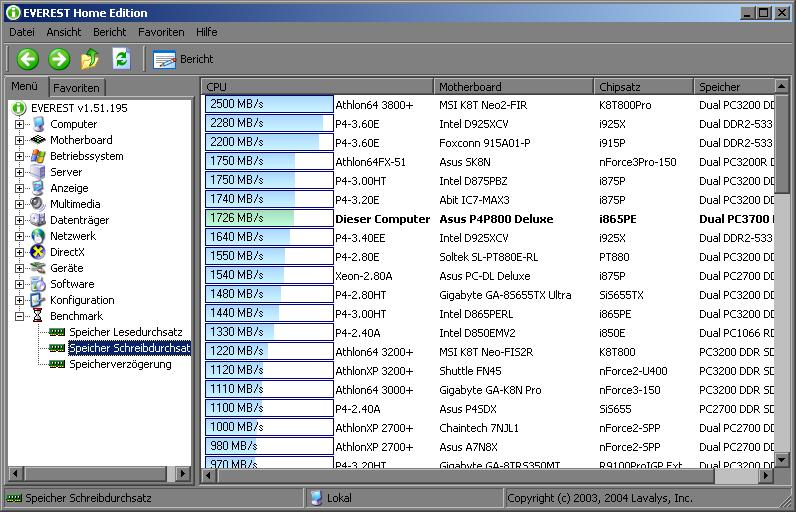Click the 2500 MB/s Athlon64 3800+ bar
Image resolution: width=796 pixels, height=512 pixels.
(x=269, y=104)
